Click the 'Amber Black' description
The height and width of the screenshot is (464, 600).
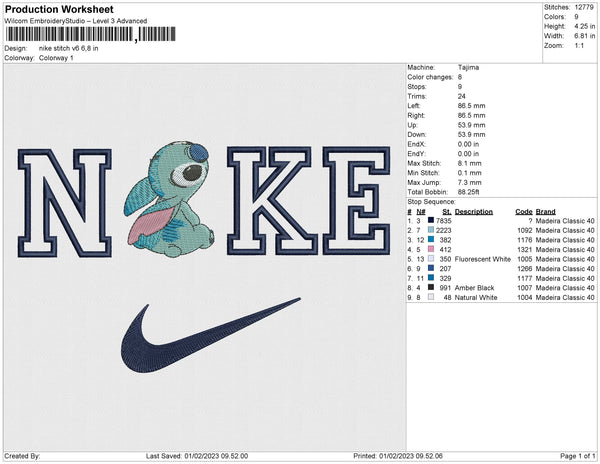click(x=474, y=288)
